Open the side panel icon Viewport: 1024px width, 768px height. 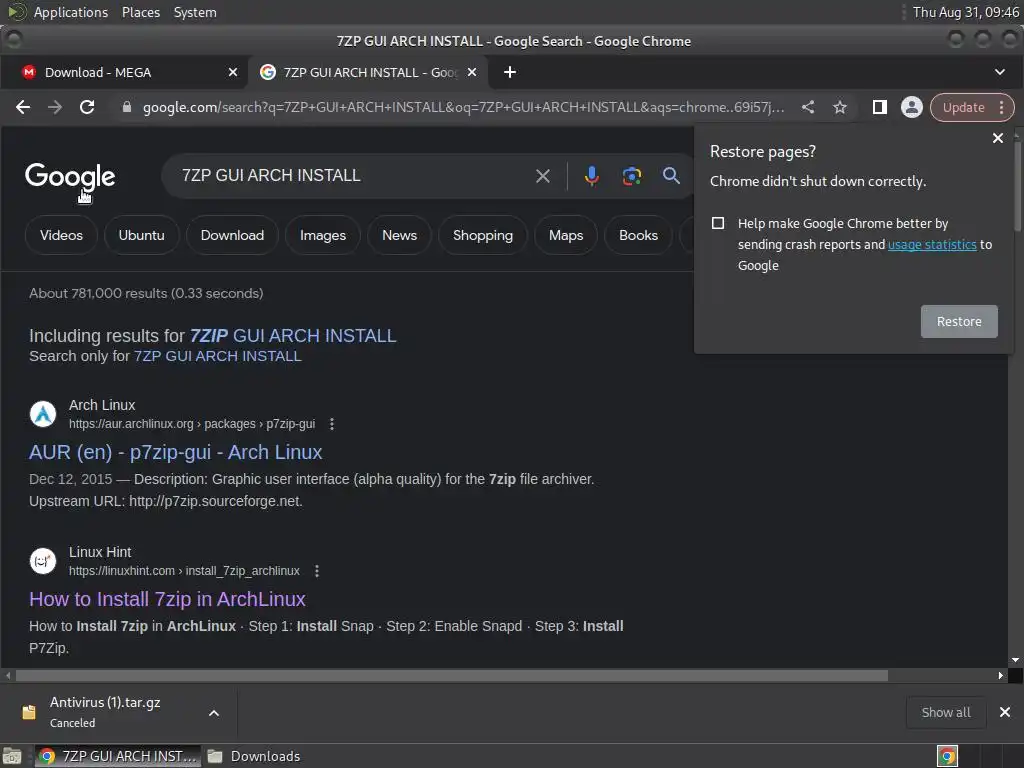880,107
